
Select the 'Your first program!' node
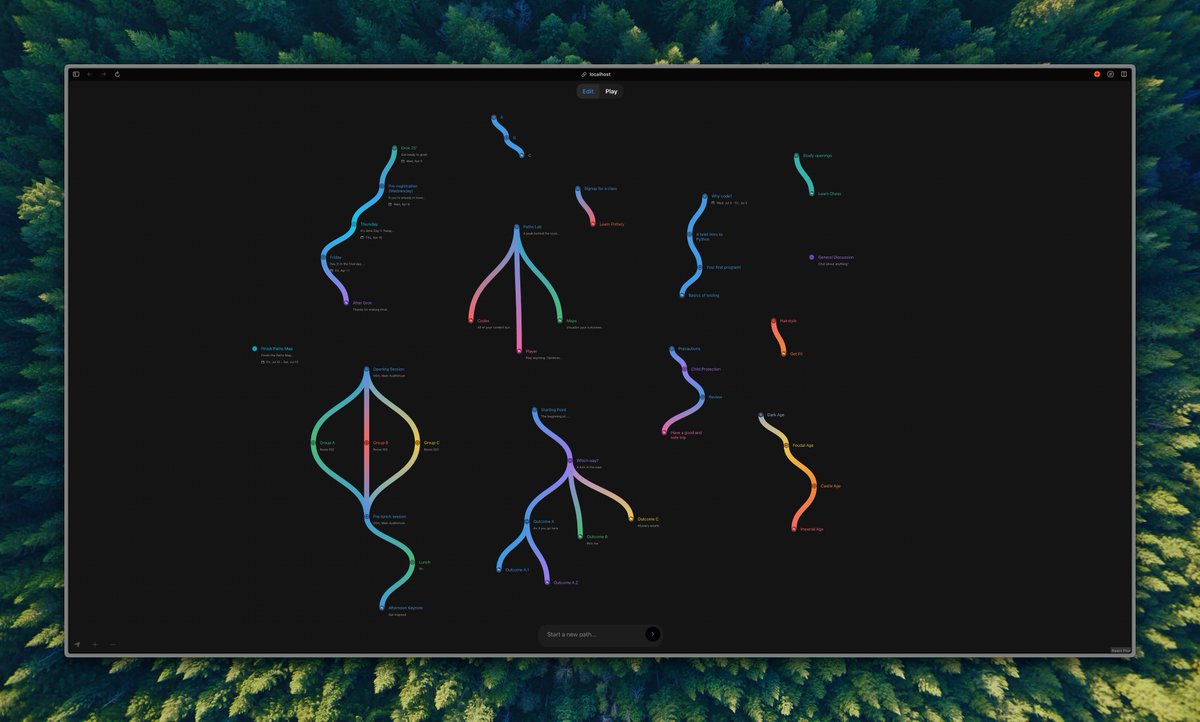700,267
